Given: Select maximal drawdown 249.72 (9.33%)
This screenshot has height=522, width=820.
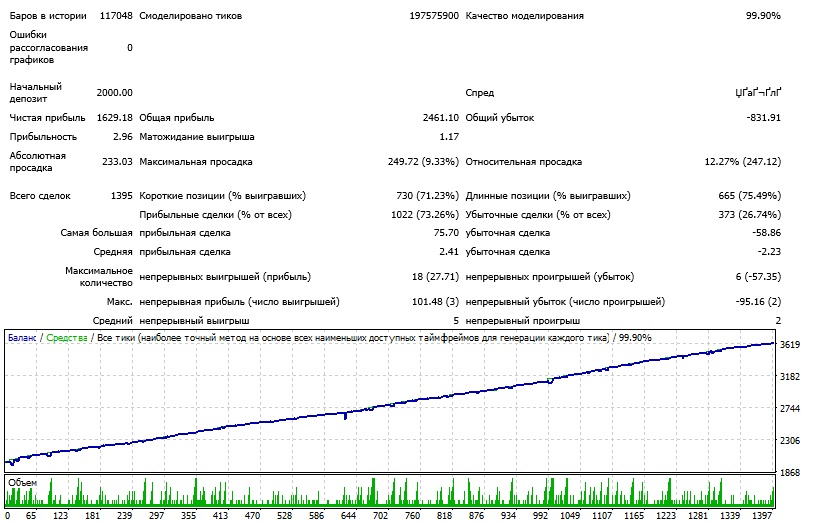Looking at the screenshot, I should coord(423,162).
